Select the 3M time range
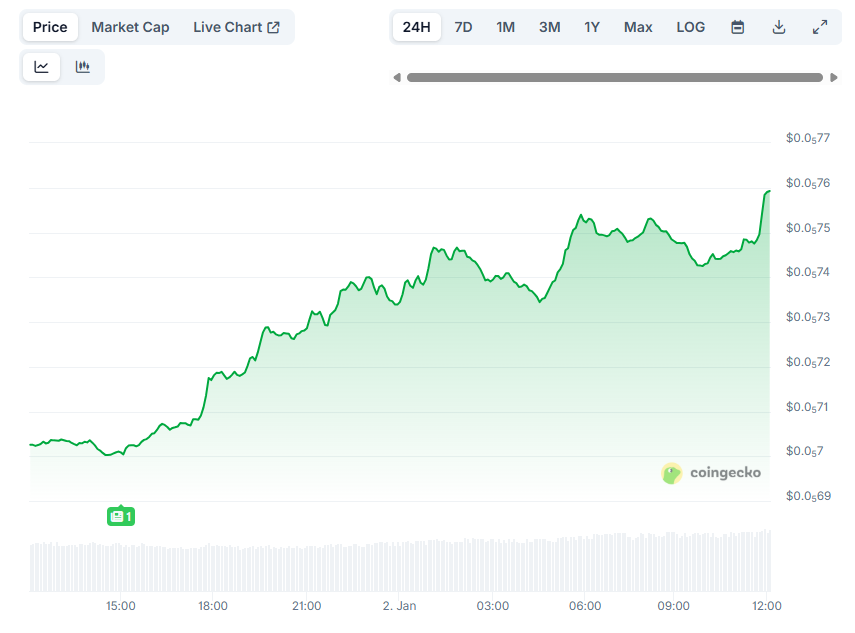The image size is (855, 633). coord(549,27)
